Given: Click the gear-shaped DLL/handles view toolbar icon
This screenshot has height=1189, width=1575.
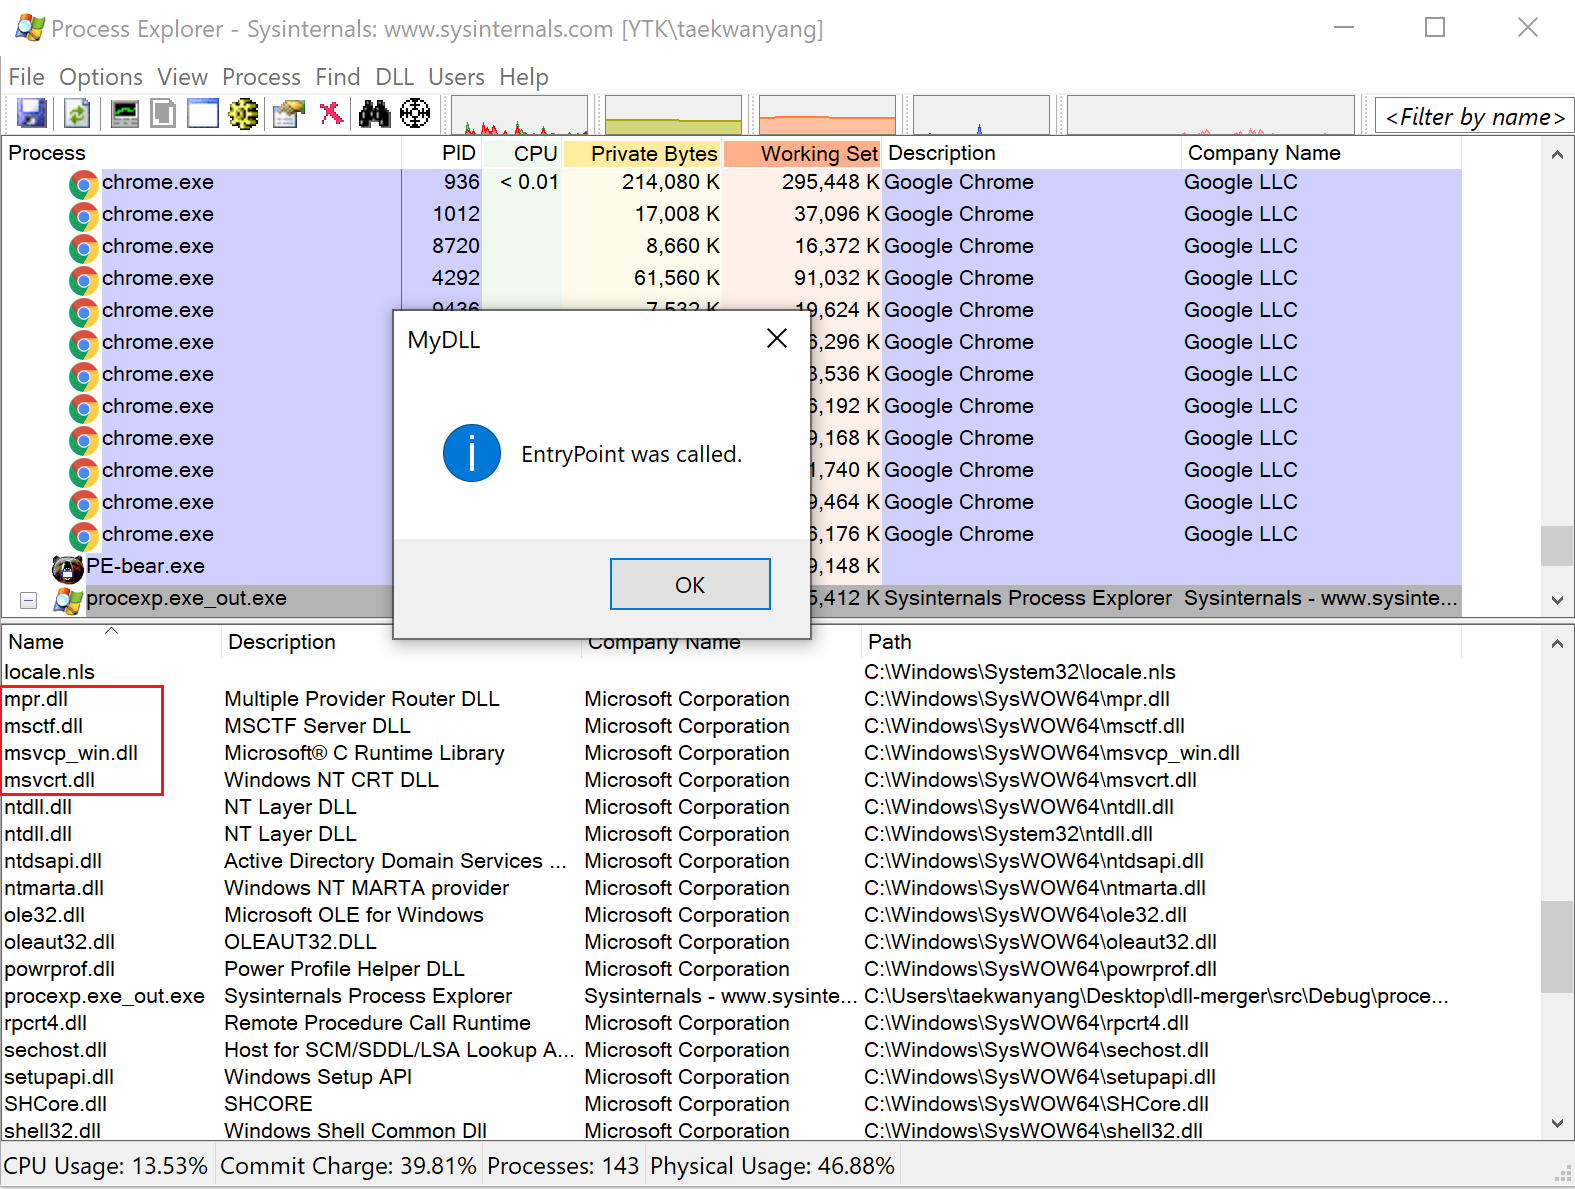Looking at the screenshot, I should tap(243, 114).
